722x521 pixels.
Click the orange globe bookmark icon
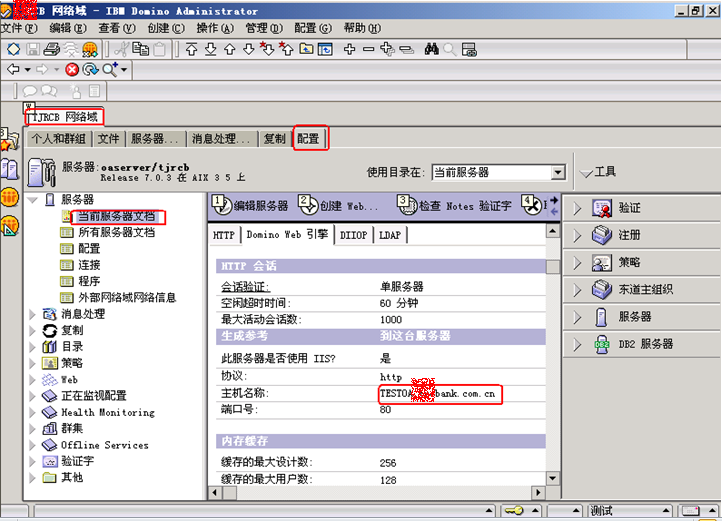(10, 197)
